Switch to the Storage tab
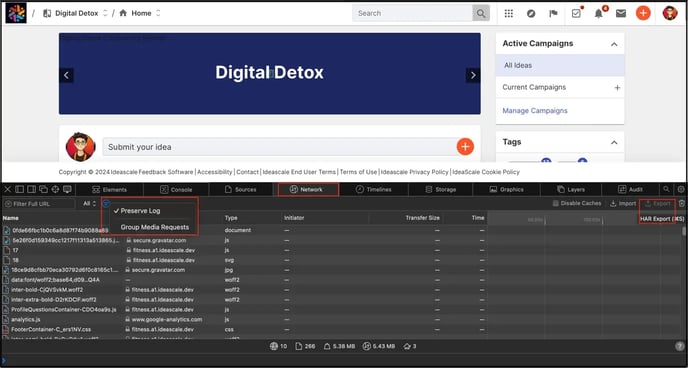 click(441, 189)
